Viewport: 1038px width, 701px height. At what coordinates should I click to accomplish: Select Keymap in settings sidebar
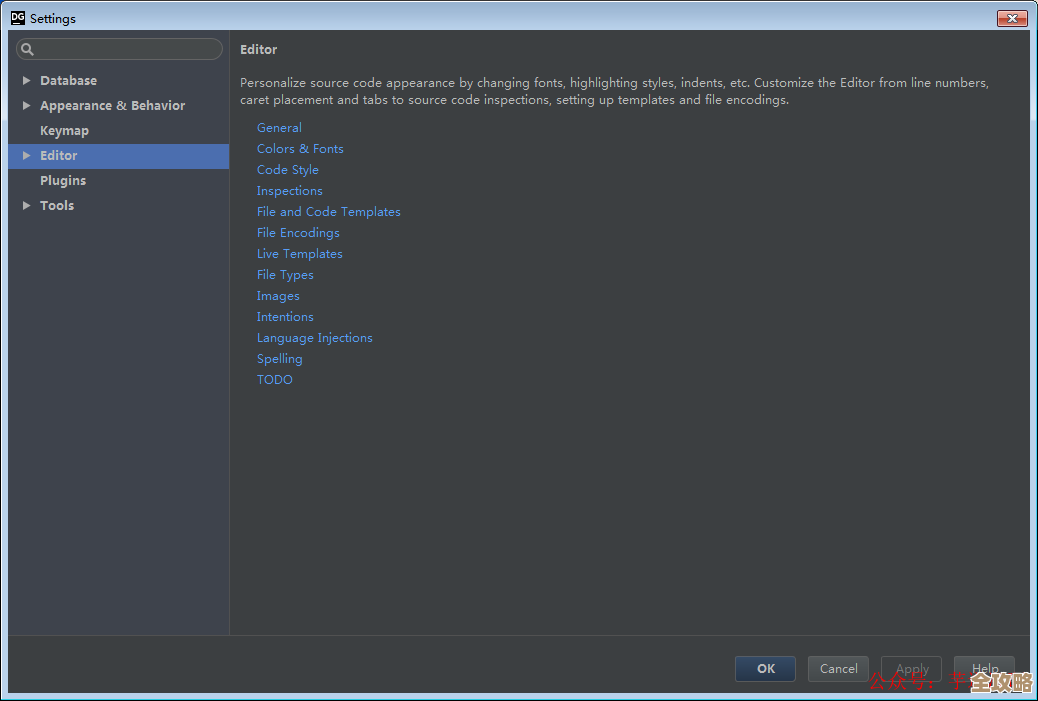click(x=64, y=130)
